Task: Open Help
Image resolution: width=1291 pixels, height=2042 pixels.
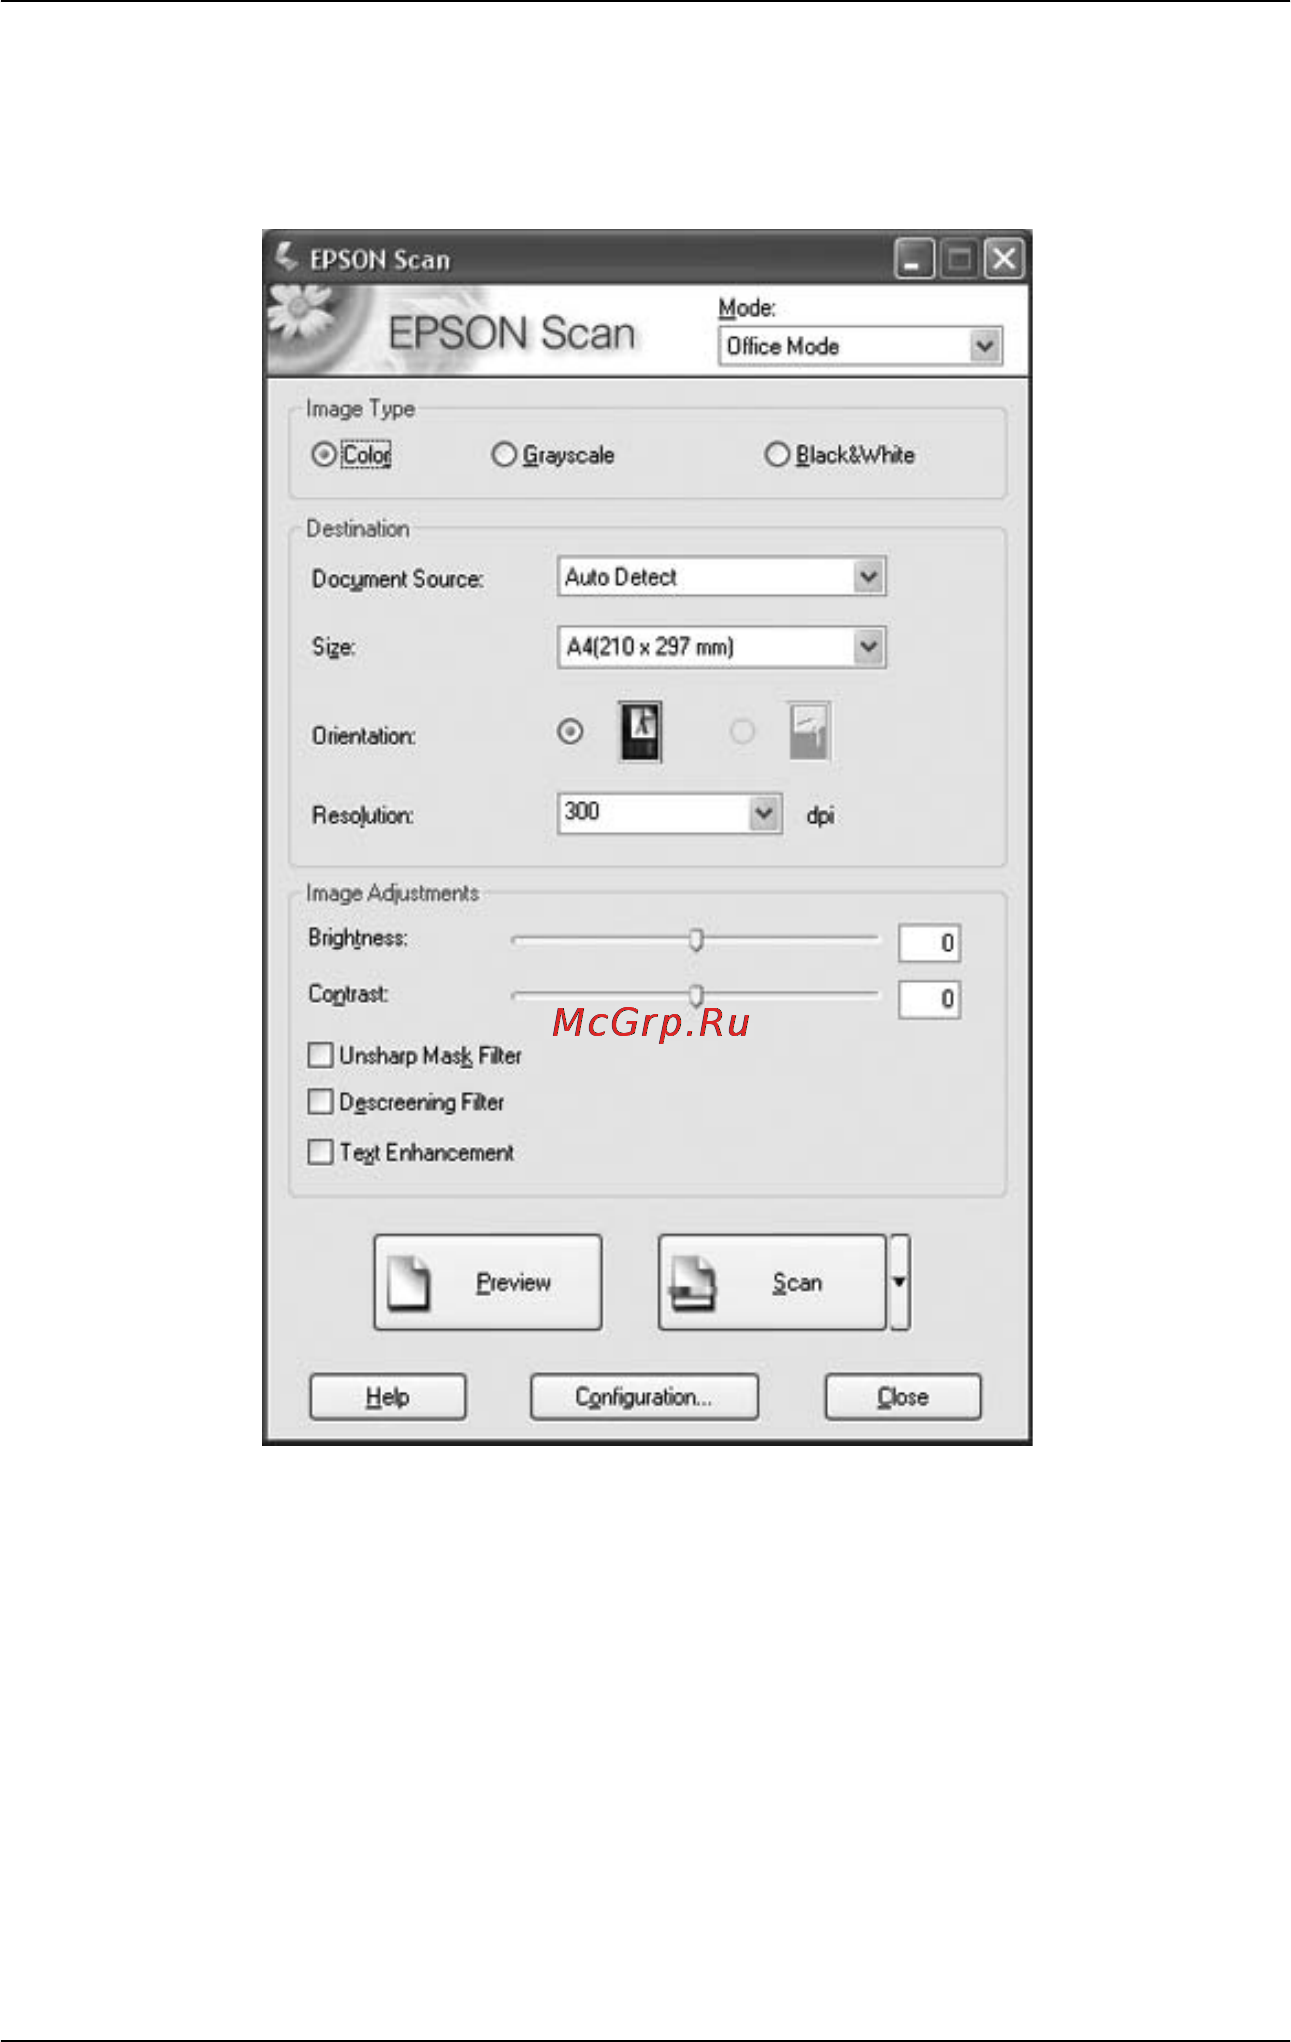Action: click(388, 1397)
